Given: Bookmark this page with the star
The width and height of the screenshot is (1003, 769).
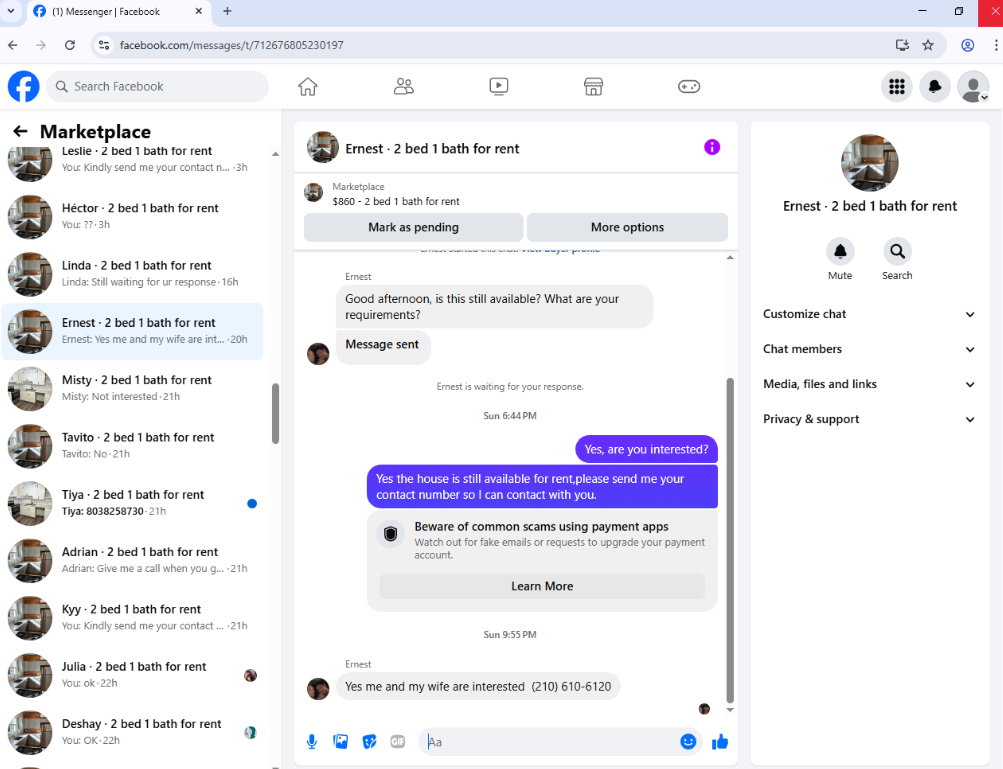Looking at the screenshot, I should tap(928, 45).
